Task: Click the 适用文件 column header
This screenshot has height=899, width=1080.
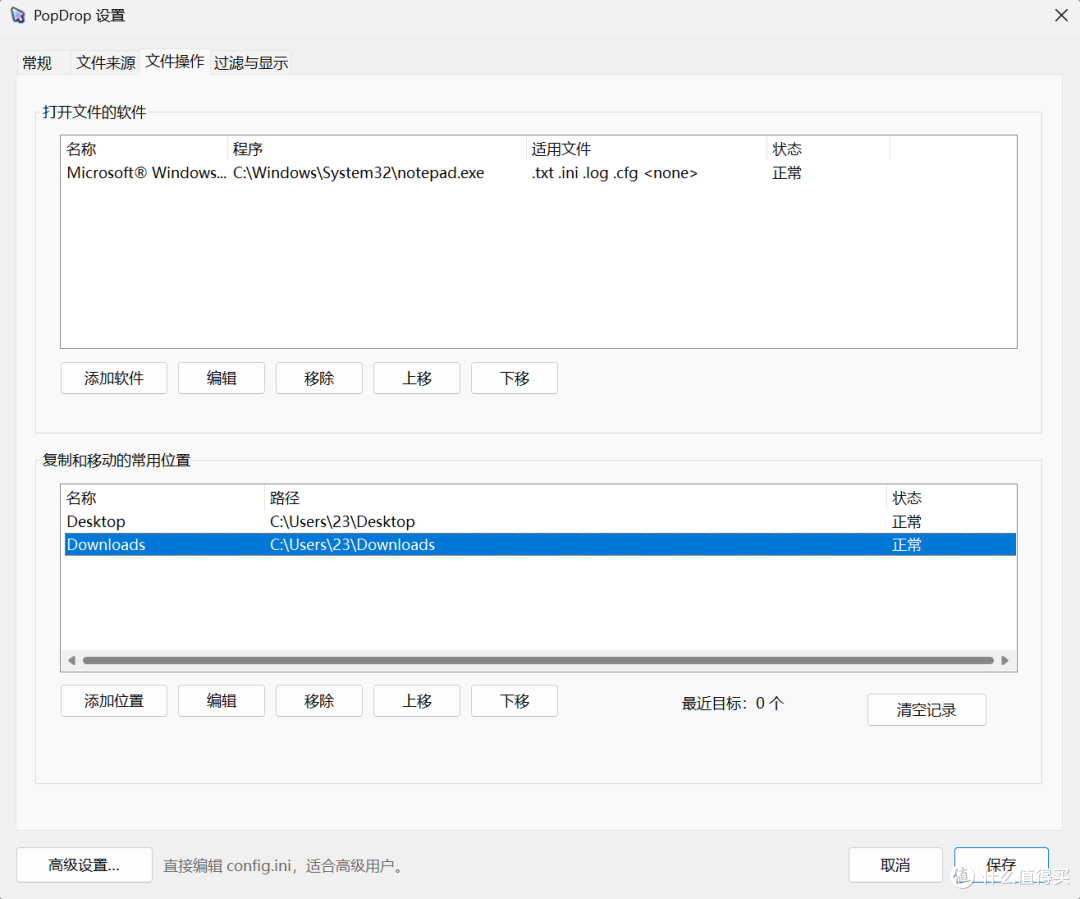Action: [x=647, y=149]
